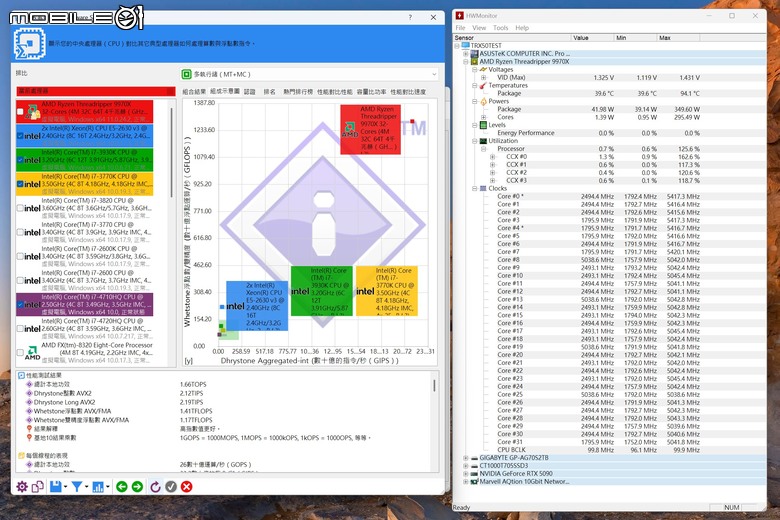Open filter icon dropdown arrow
This screenshot has height=520, width=780.
point(87,487)
